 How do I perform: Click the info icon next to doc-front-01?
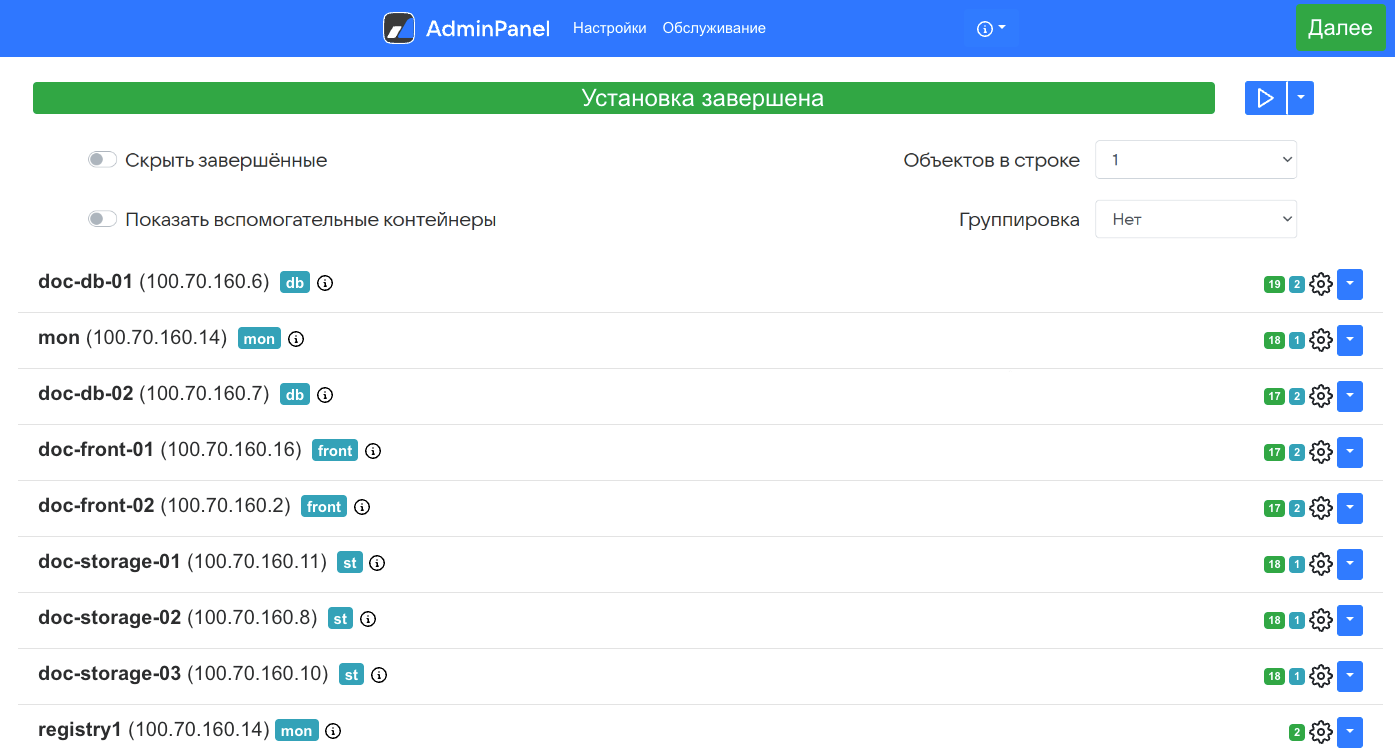click(x=373, y=451)
